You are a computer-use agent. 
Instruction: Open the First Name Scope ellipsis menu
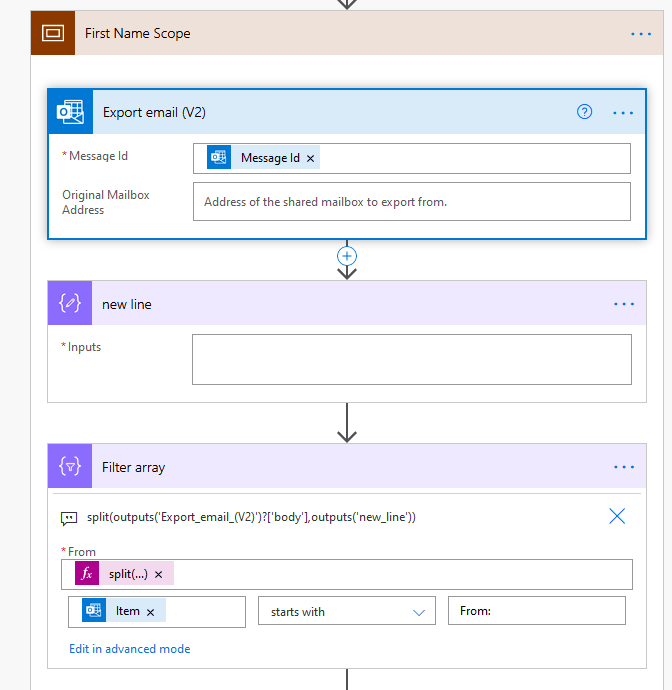[640, 34]
